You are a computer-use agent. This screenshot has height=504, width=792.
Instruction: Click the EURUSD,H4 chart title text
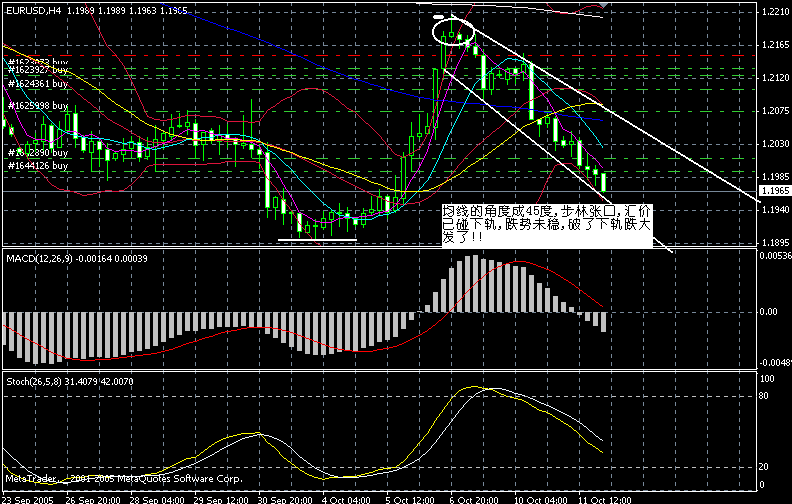coord(33,11)
